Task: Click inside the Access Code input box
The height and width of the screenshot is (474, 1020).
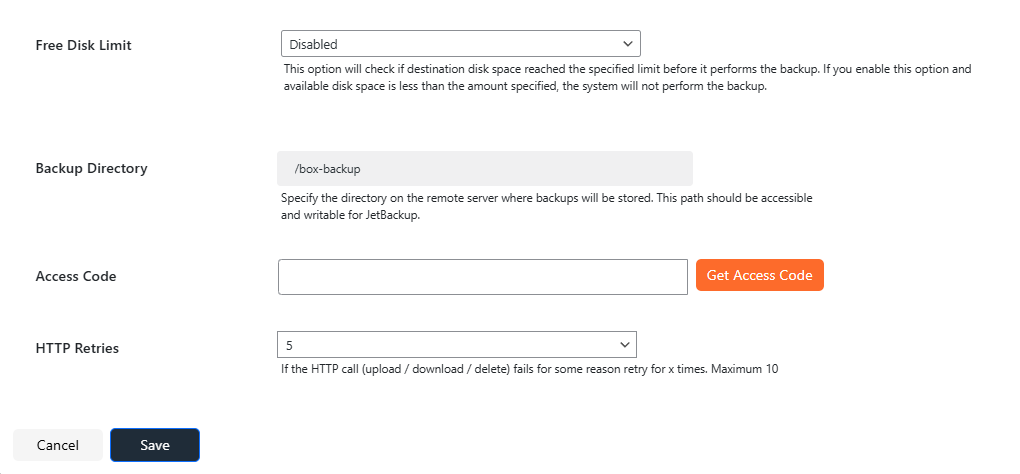Action: point(482,276)
